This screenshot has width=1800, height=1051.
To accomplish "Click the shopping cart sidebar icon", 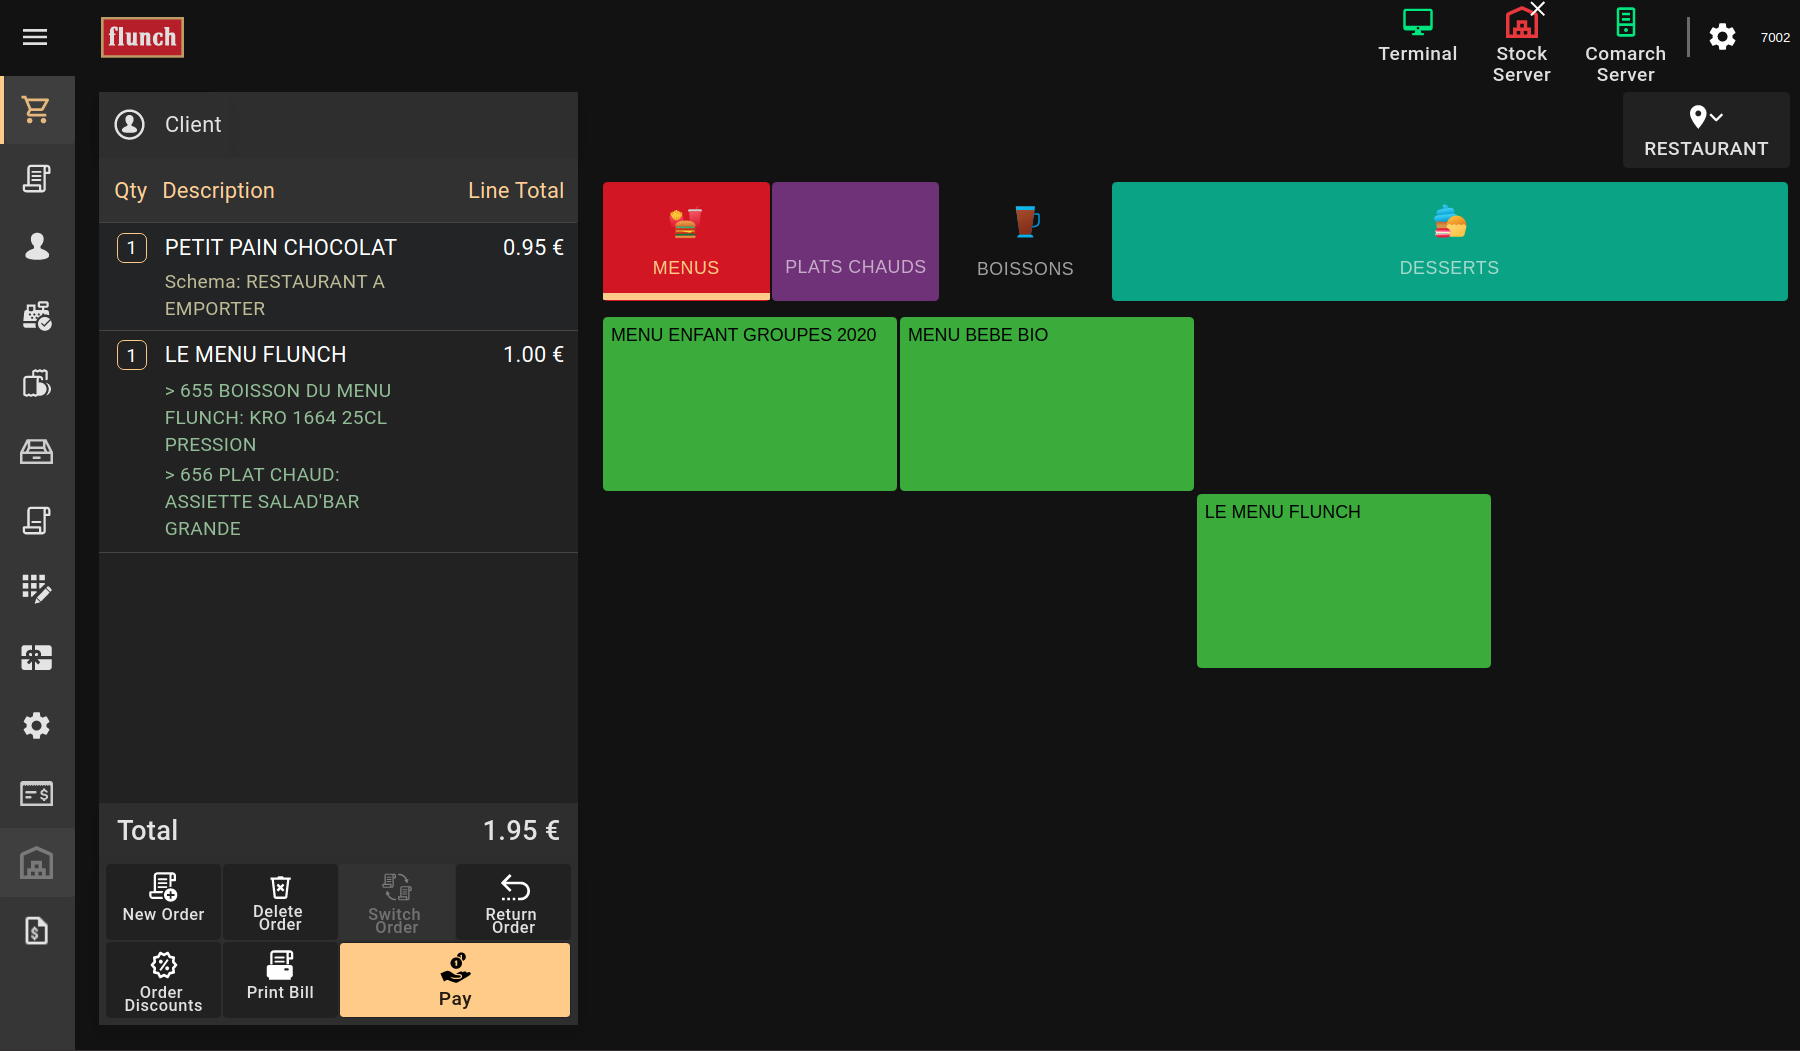I will [37, 110].
